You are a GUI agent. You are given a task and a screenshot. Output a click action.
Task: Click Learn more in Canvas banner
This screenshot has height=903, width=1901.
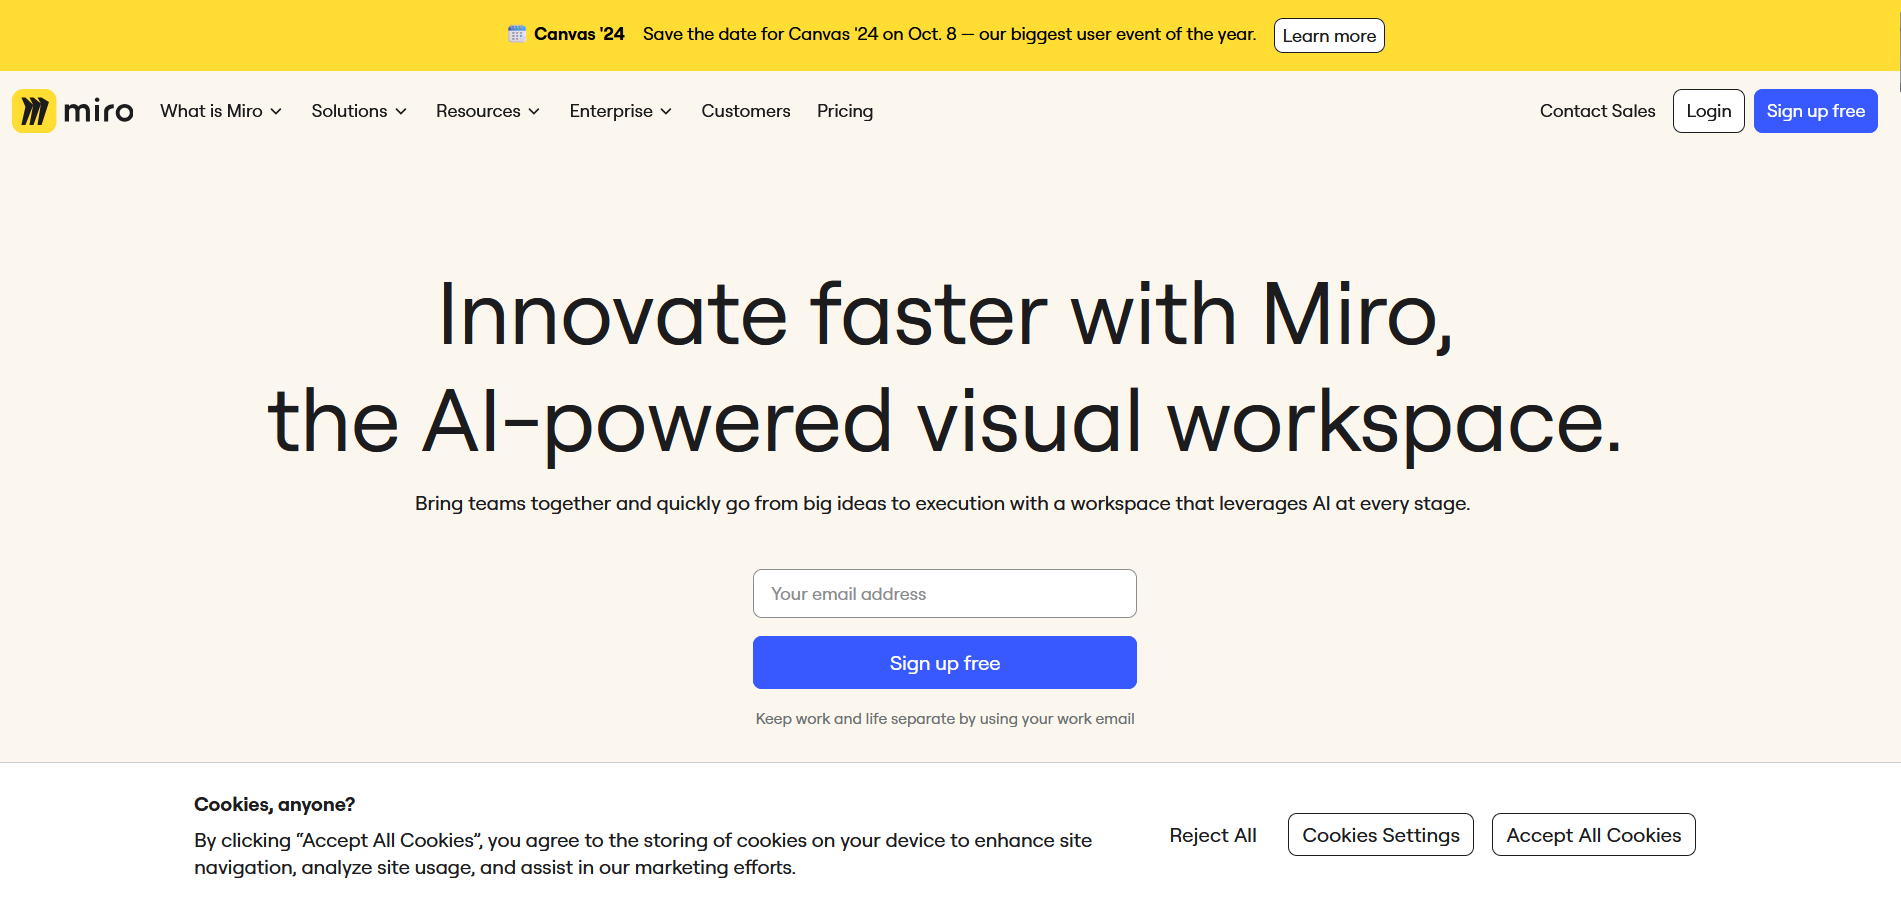pyautogui.click(x=1329, y=36)
